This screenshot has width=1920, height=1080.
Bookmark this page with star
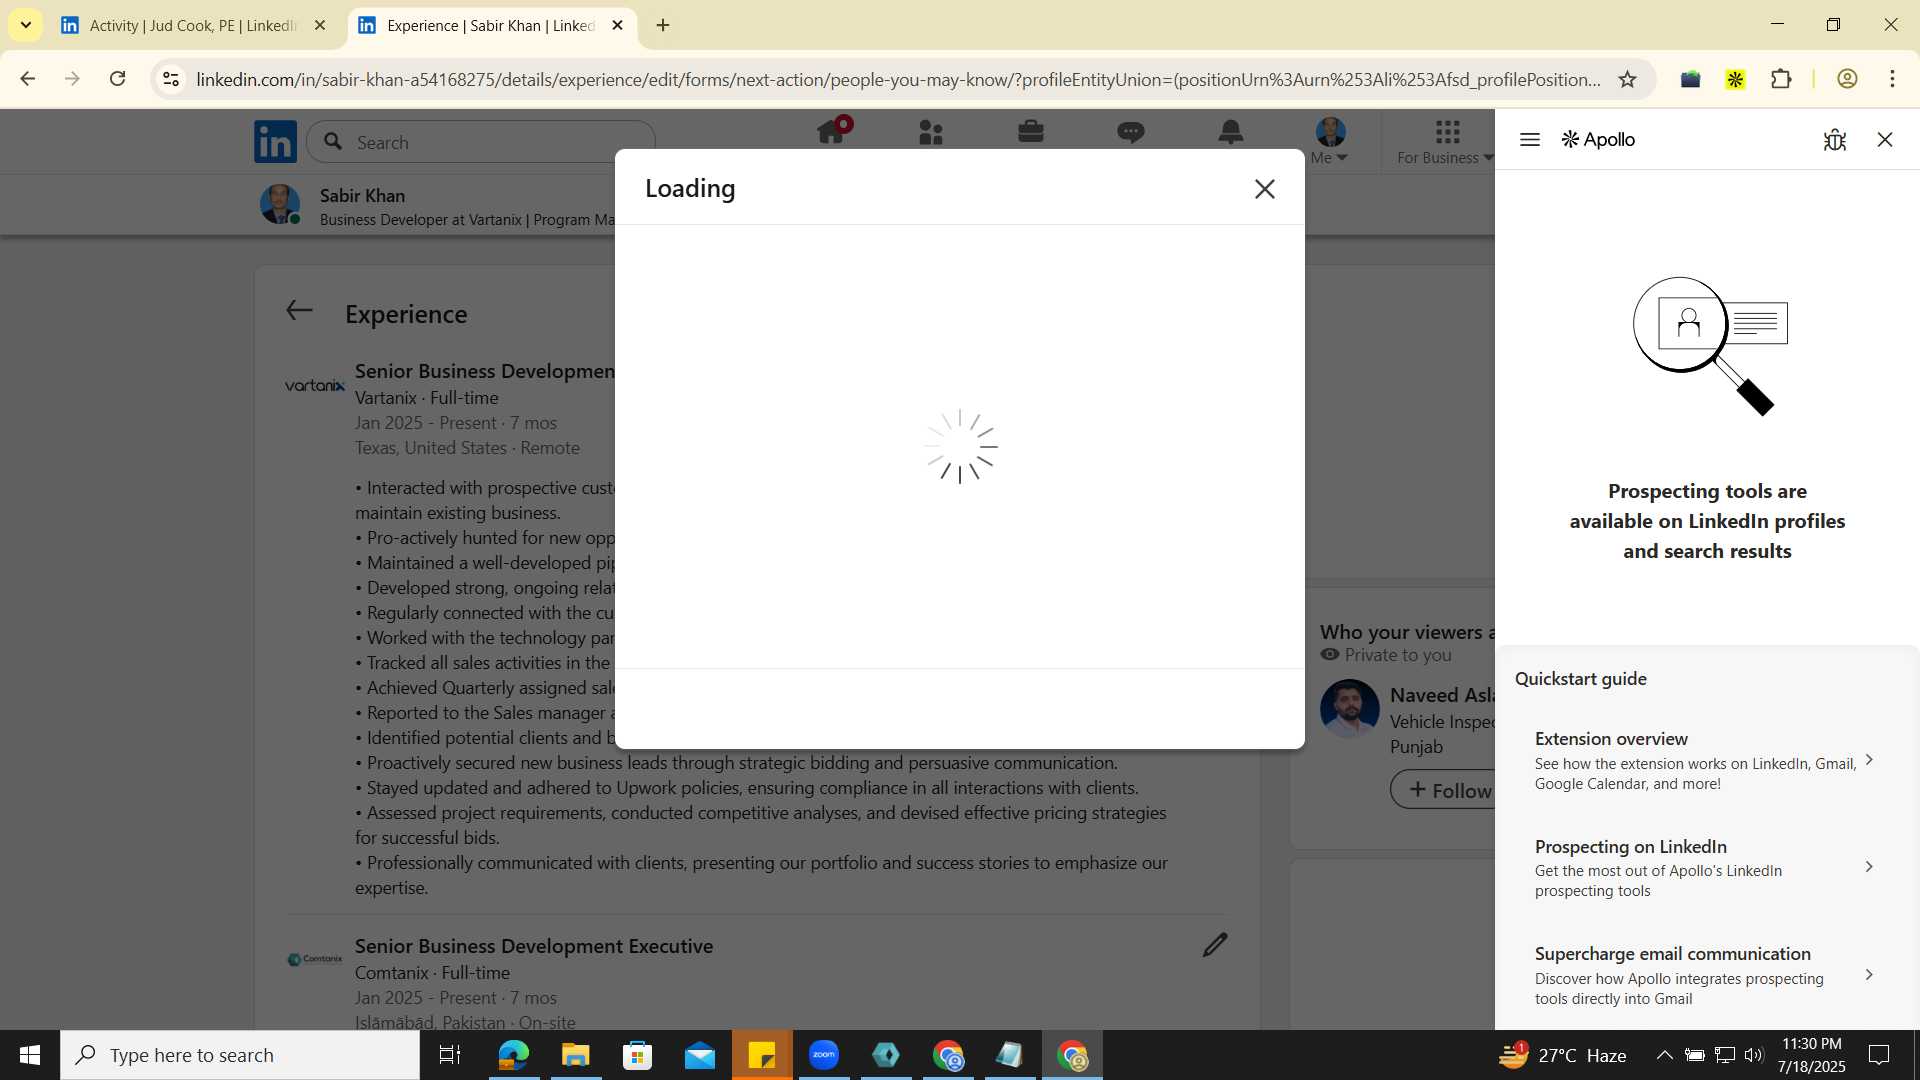coord(1627,79)
